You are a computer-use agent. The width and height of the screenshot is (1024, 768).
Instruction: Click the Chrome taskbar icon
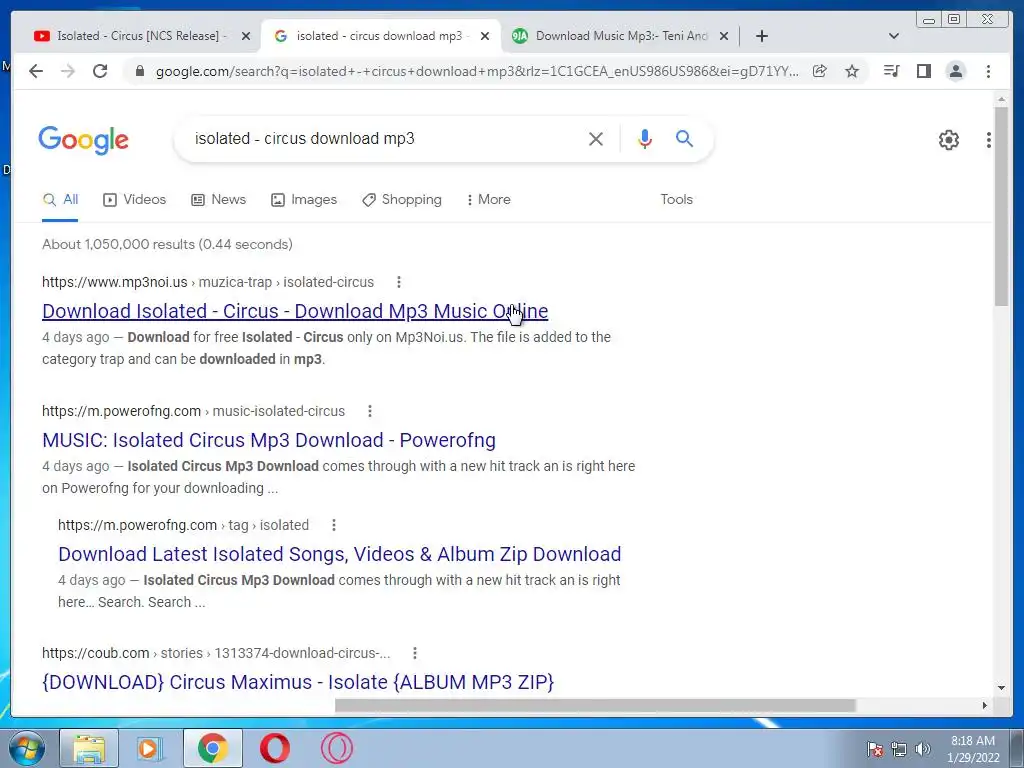[x=213, y=748]
